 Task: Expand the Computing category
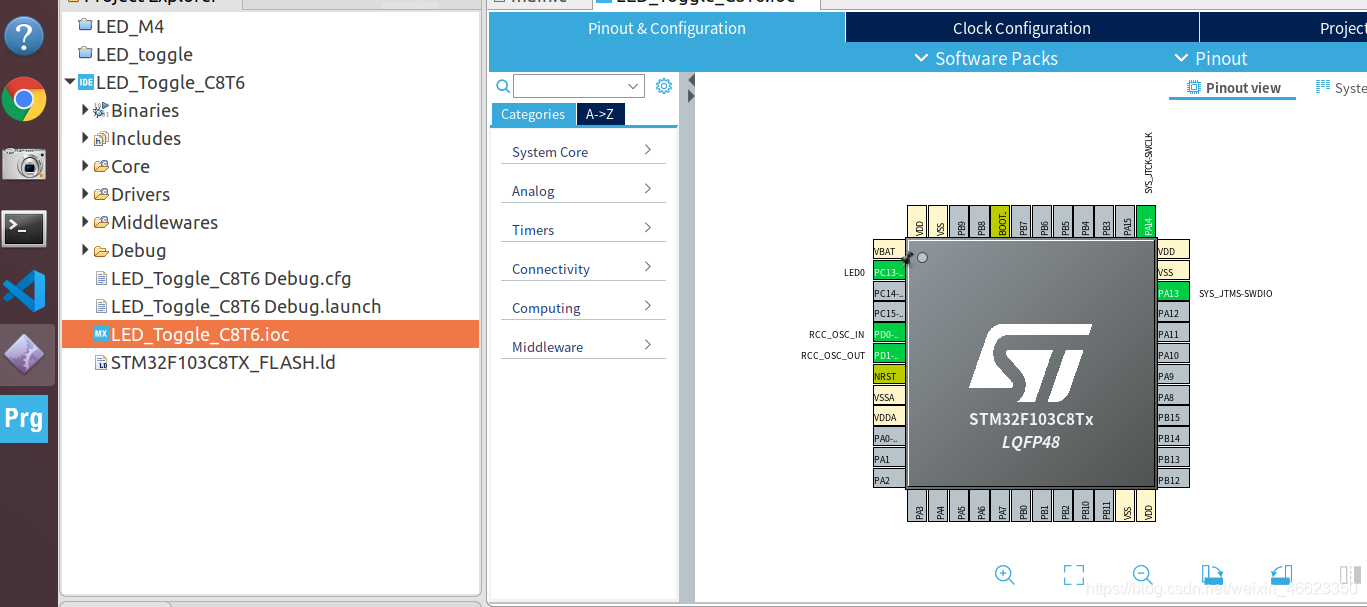tap(583, 308)
